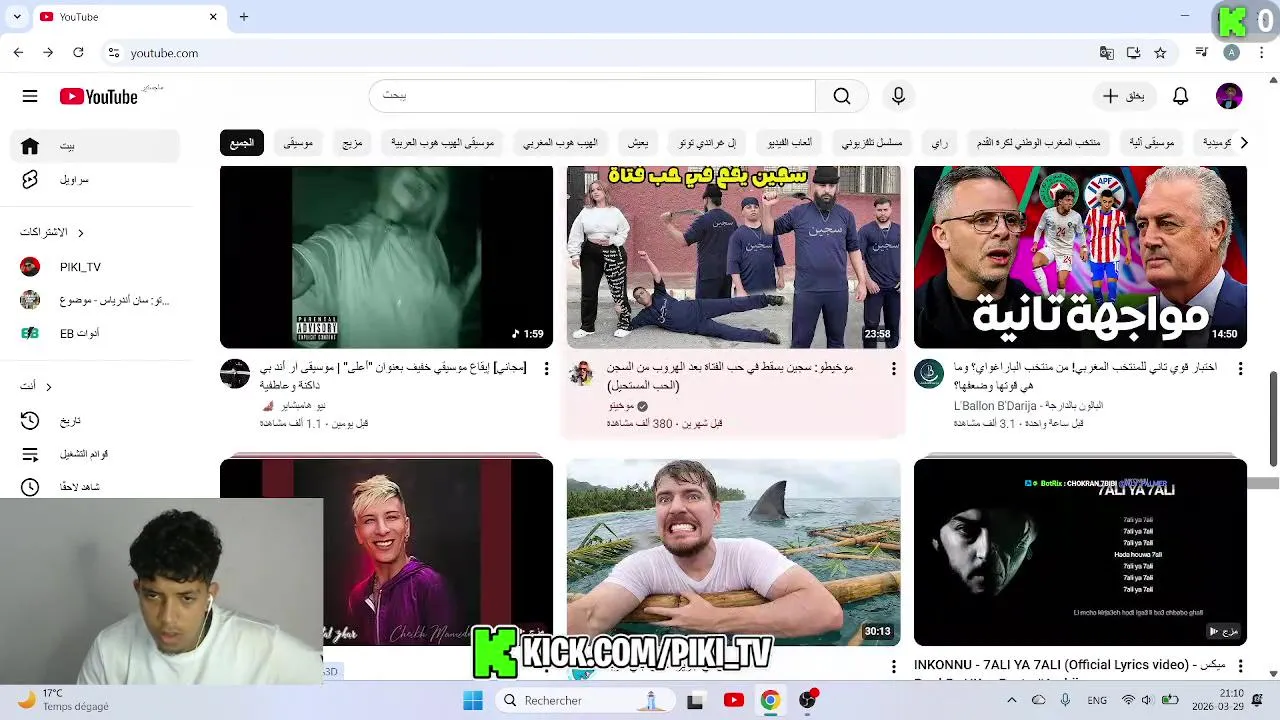This screenshot has width=1280, height=720.
Task: Select the Arabic hip hop music chip
Action: (x=442, y=143)
